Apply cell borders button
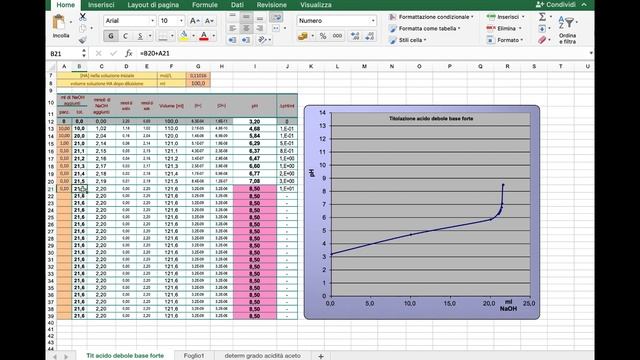 [163, 37]
